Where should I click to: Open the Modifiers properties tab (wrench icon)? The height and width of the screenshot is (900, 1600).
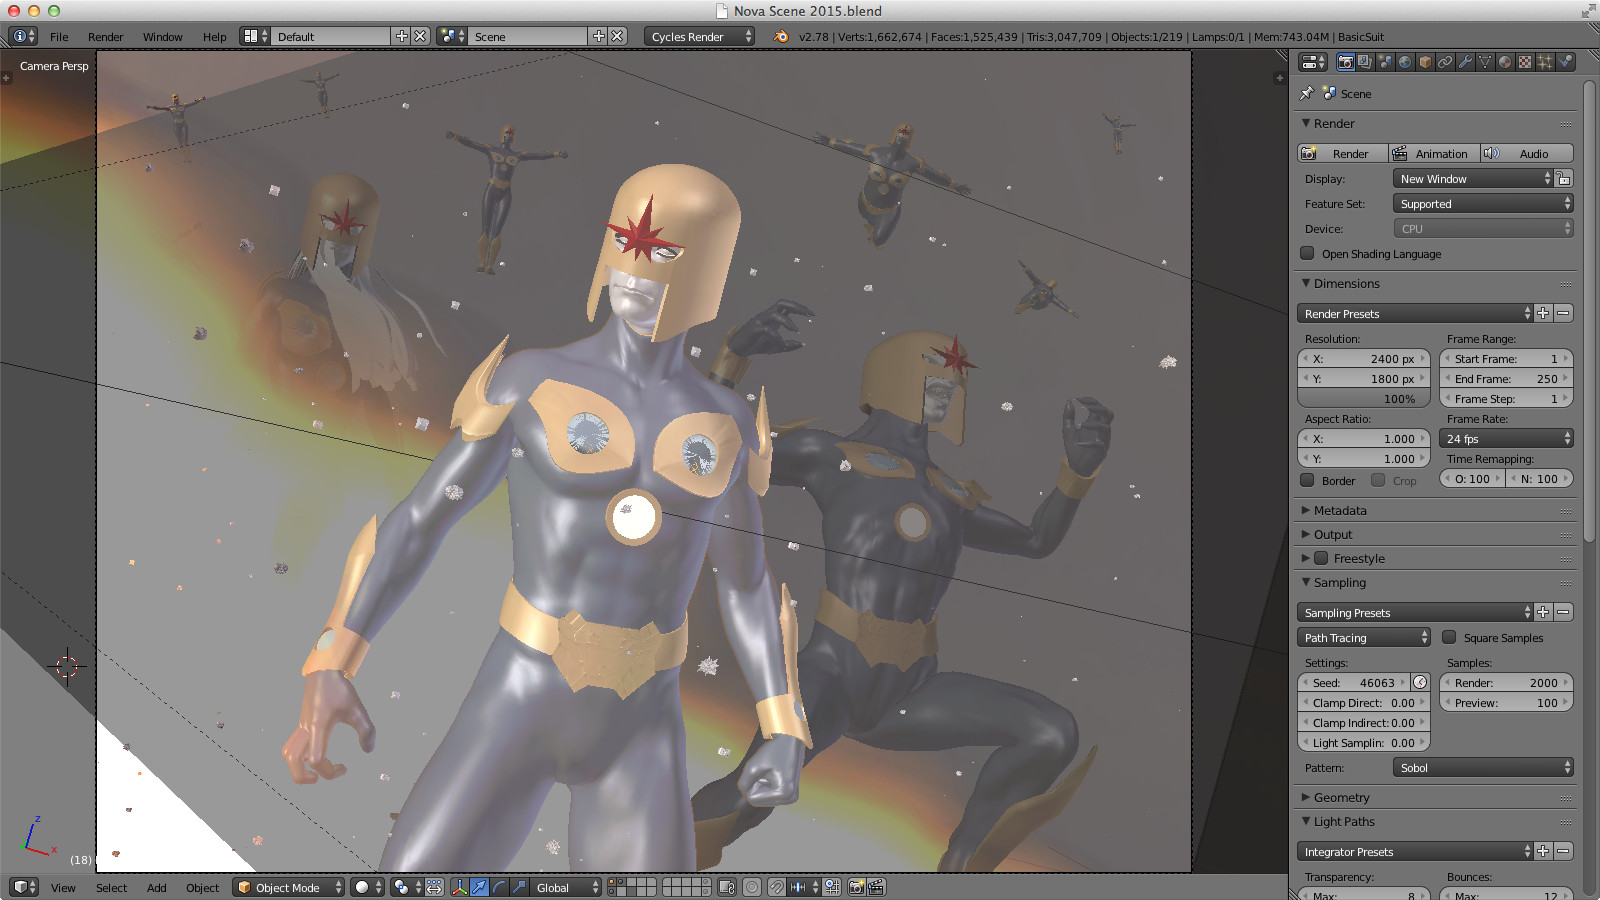coord(1465,62)
